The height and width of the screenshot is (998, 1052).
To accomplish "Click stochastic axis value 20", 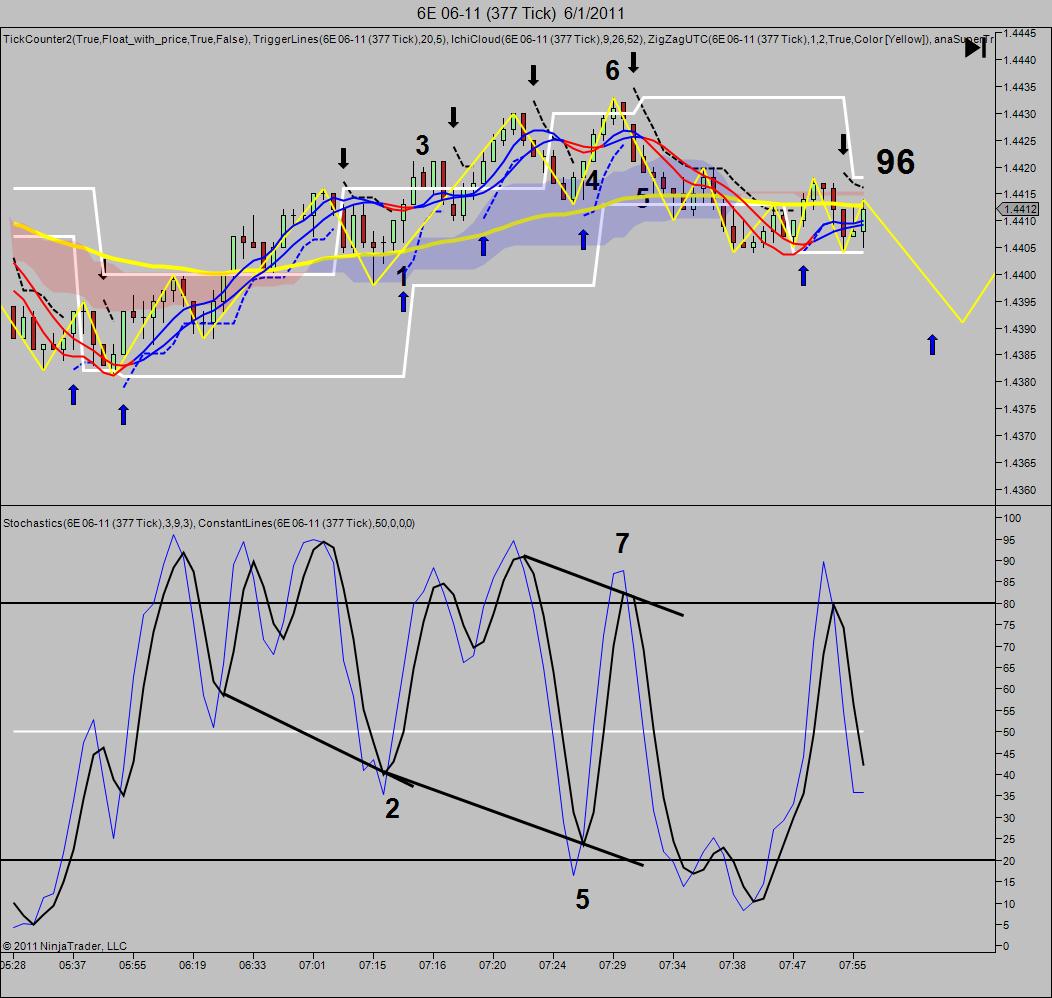I will pos(1009,861).
